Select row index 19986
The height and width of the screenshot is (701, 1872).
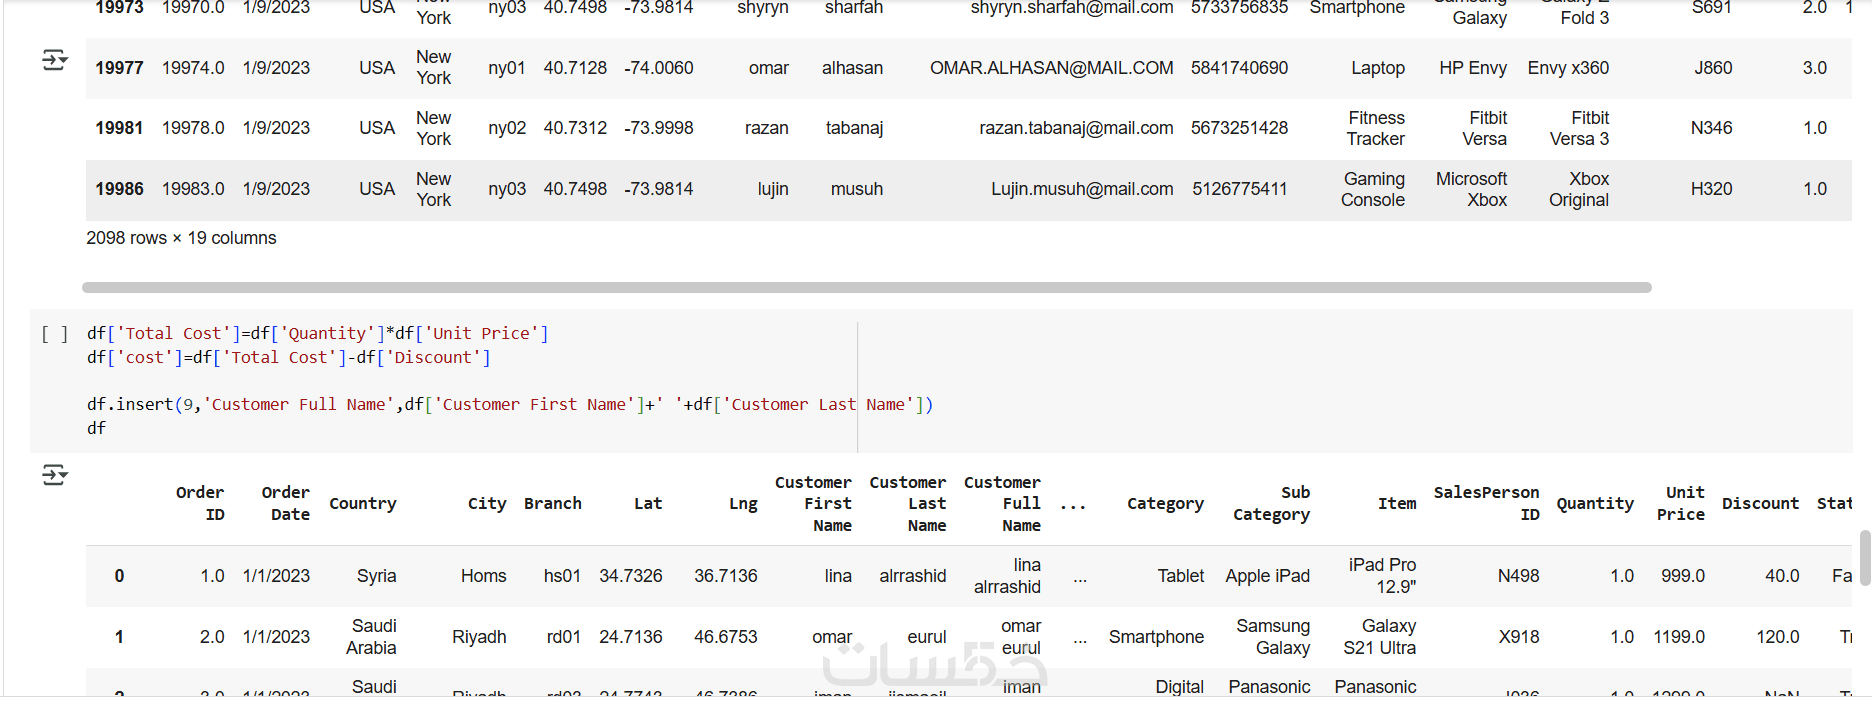pyautogui.click(x=119, y=189)
